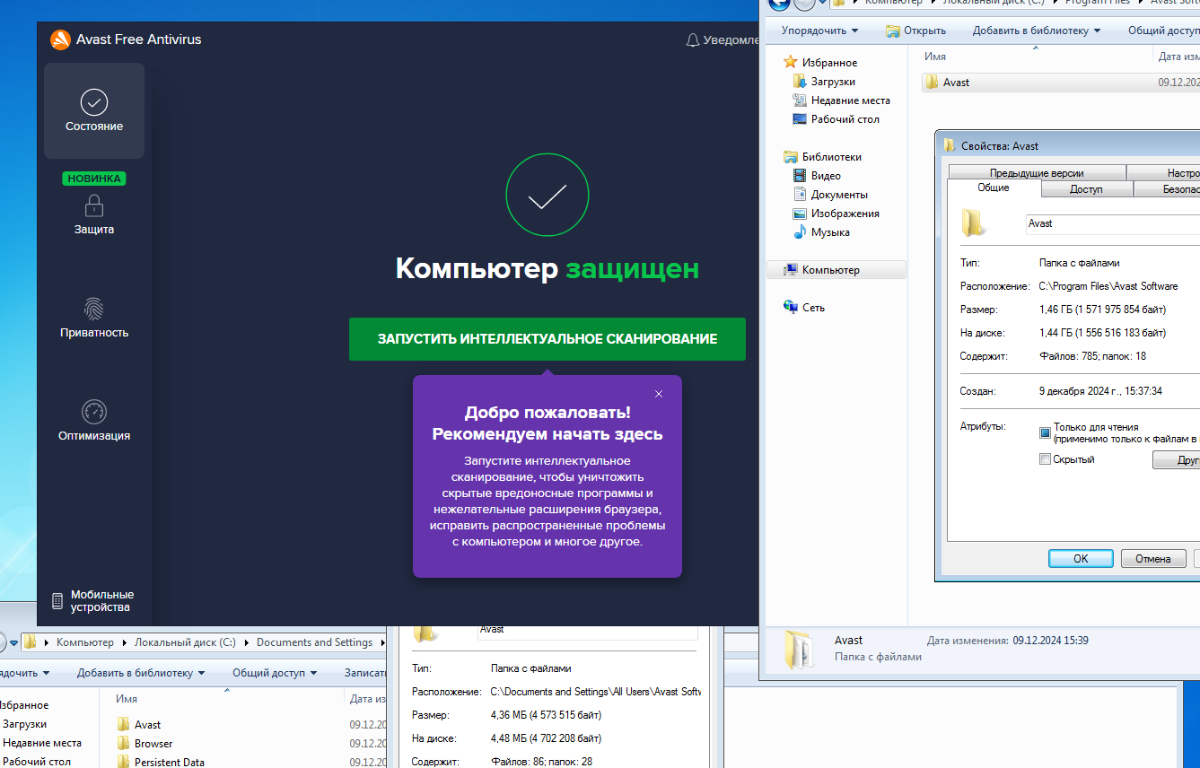Select the Avast folder in Program Files
This screenshot has height=768, width=1200.
click(956, 82)
